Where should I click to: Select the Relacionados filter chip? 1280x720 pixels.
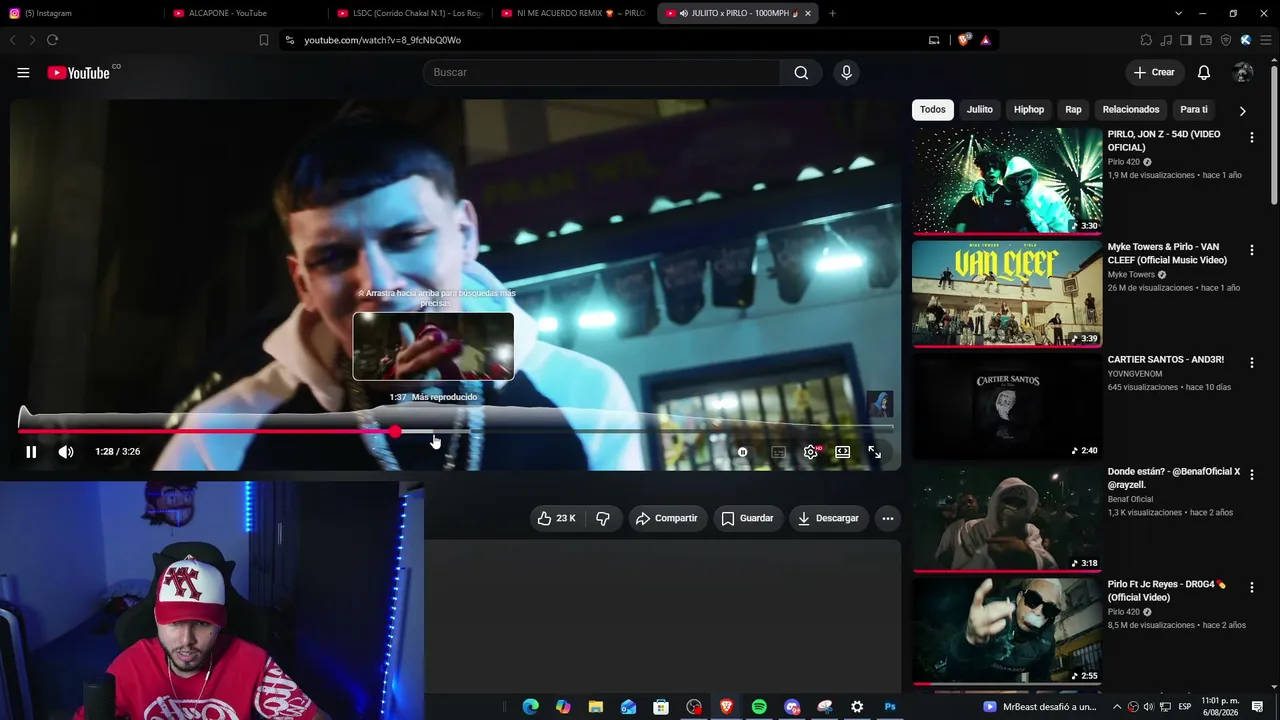1131,110
